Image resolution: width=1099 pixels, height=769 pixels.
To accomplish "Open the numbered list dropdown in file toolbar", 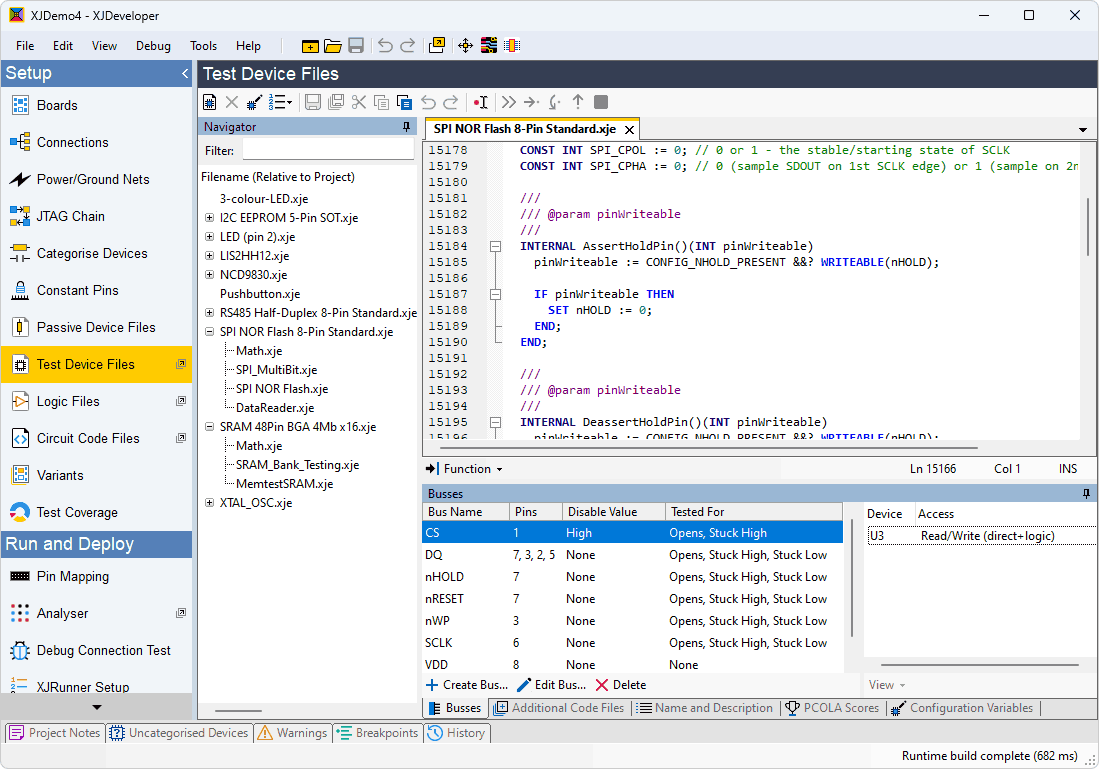I will 280,102.
